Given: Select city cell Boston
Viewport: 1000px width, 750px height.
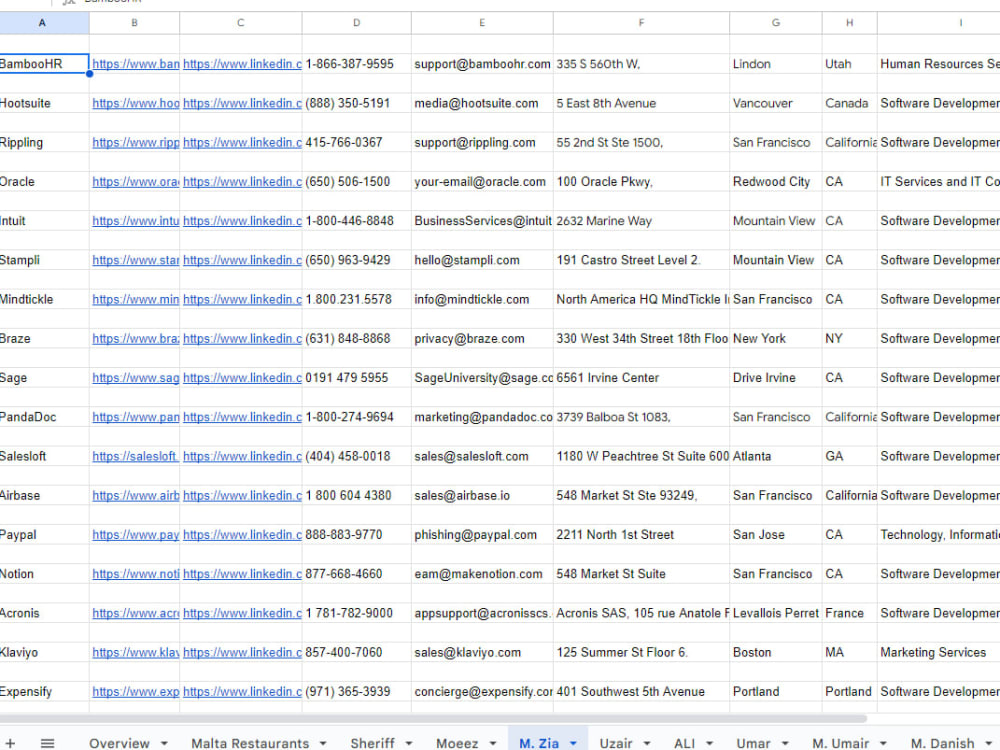Looking at the screenshot, I should [x=776, y=652].
